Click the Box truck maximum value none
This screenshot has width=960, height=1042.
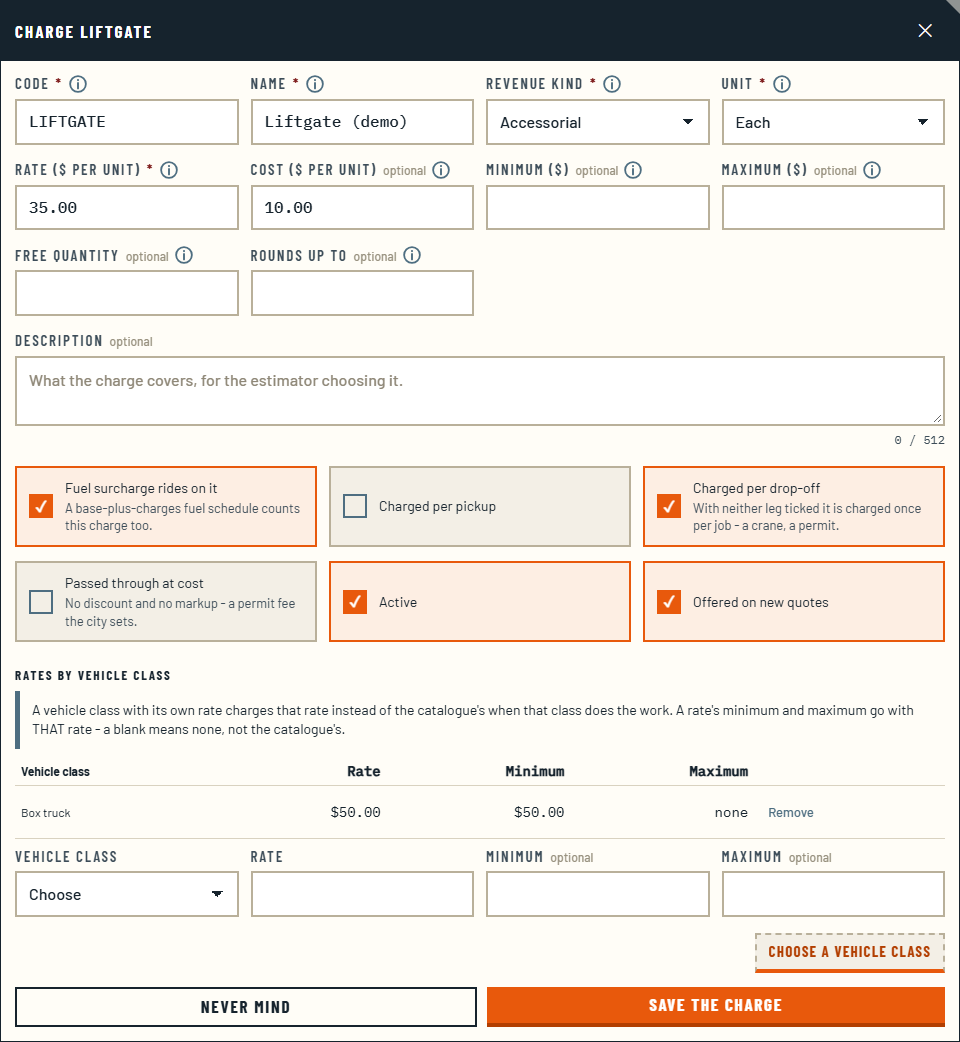click(731, 813)
